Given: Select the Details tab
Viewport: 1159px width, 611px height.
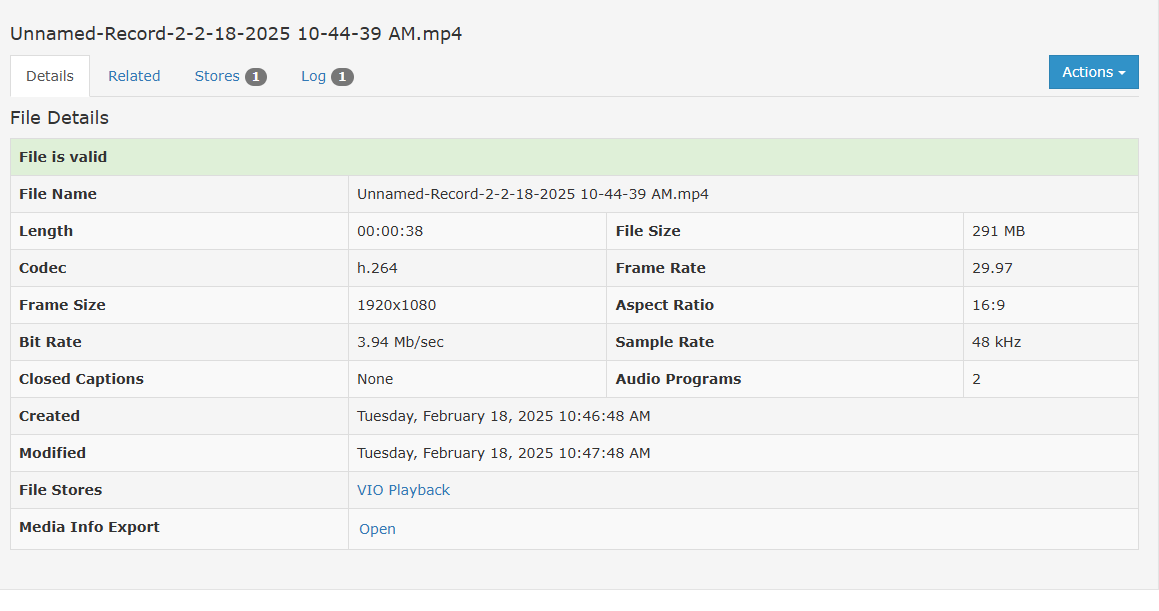Looking at the screenshot, I should (x=49, y=75).
